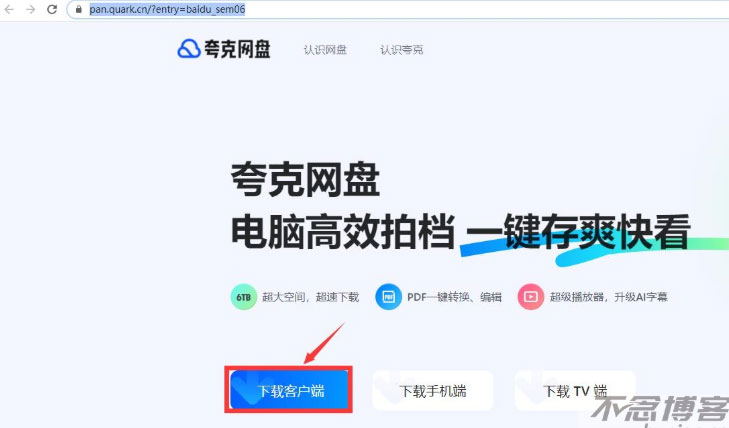Click the blue Quark cloud logo icon
The image size is (729, 428).
(x=188, y=48)
